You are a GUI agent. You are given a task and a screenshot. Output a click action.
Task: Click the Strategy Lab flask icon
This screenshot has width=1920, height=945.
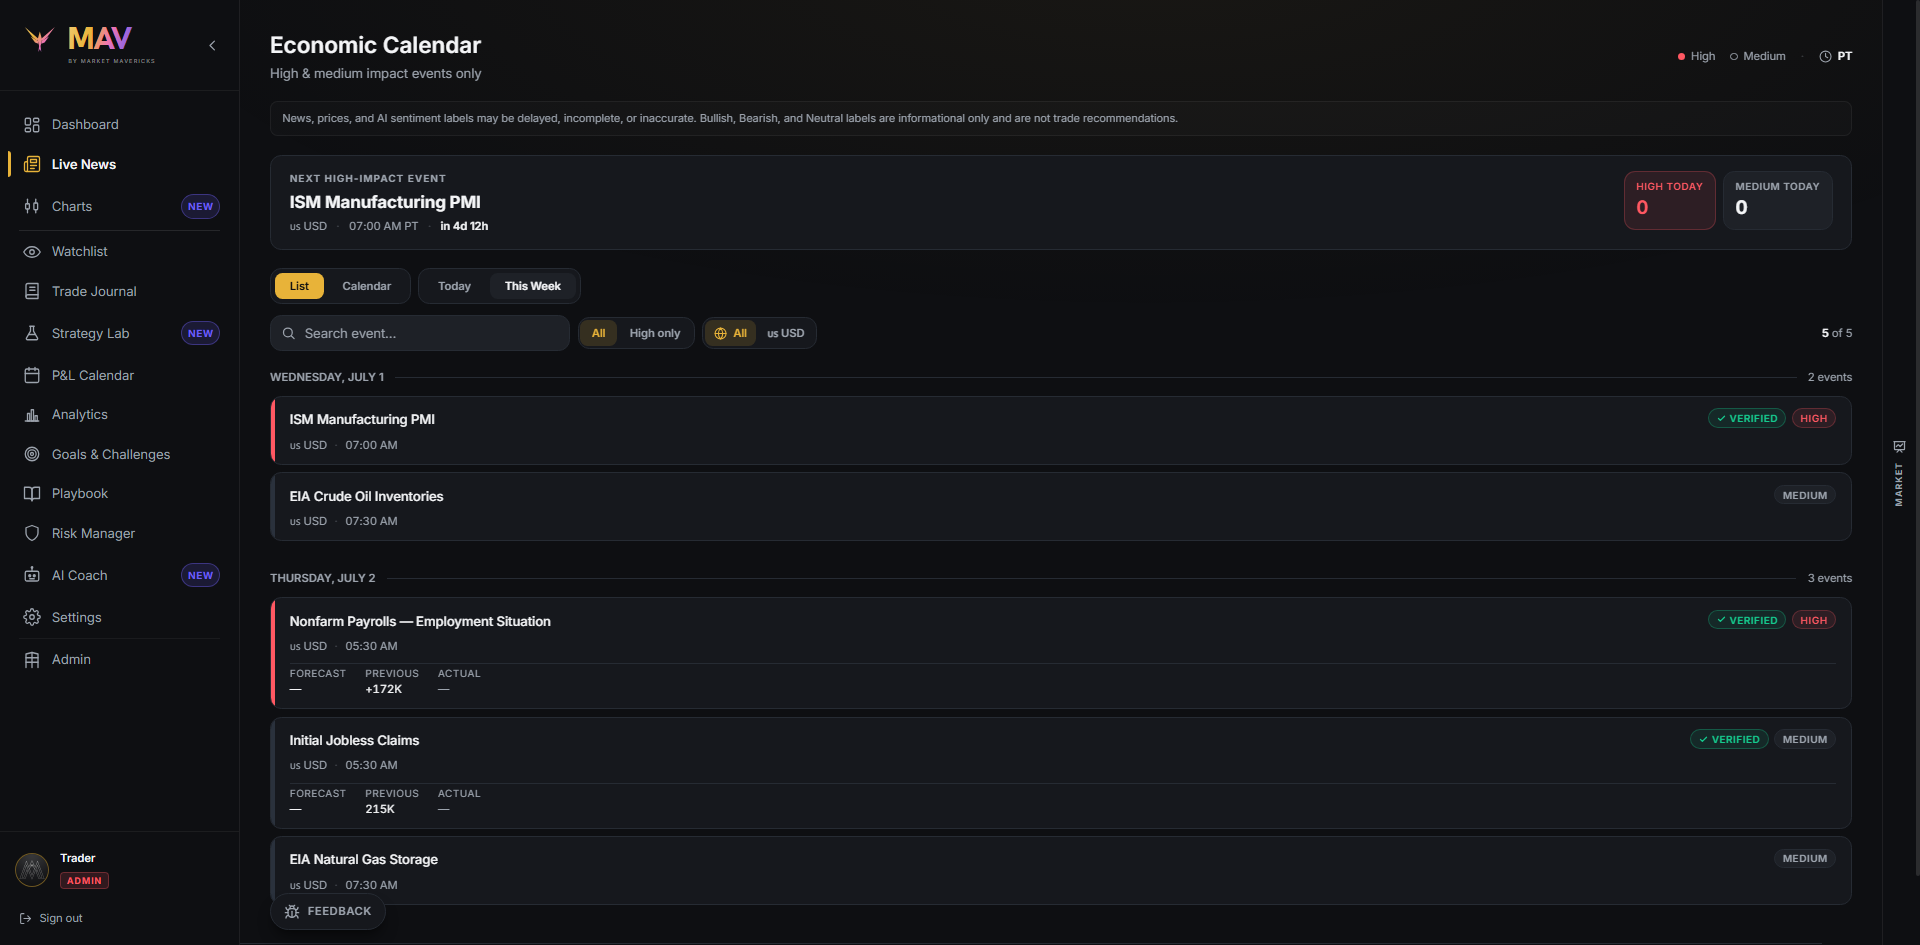click(32, 334)
